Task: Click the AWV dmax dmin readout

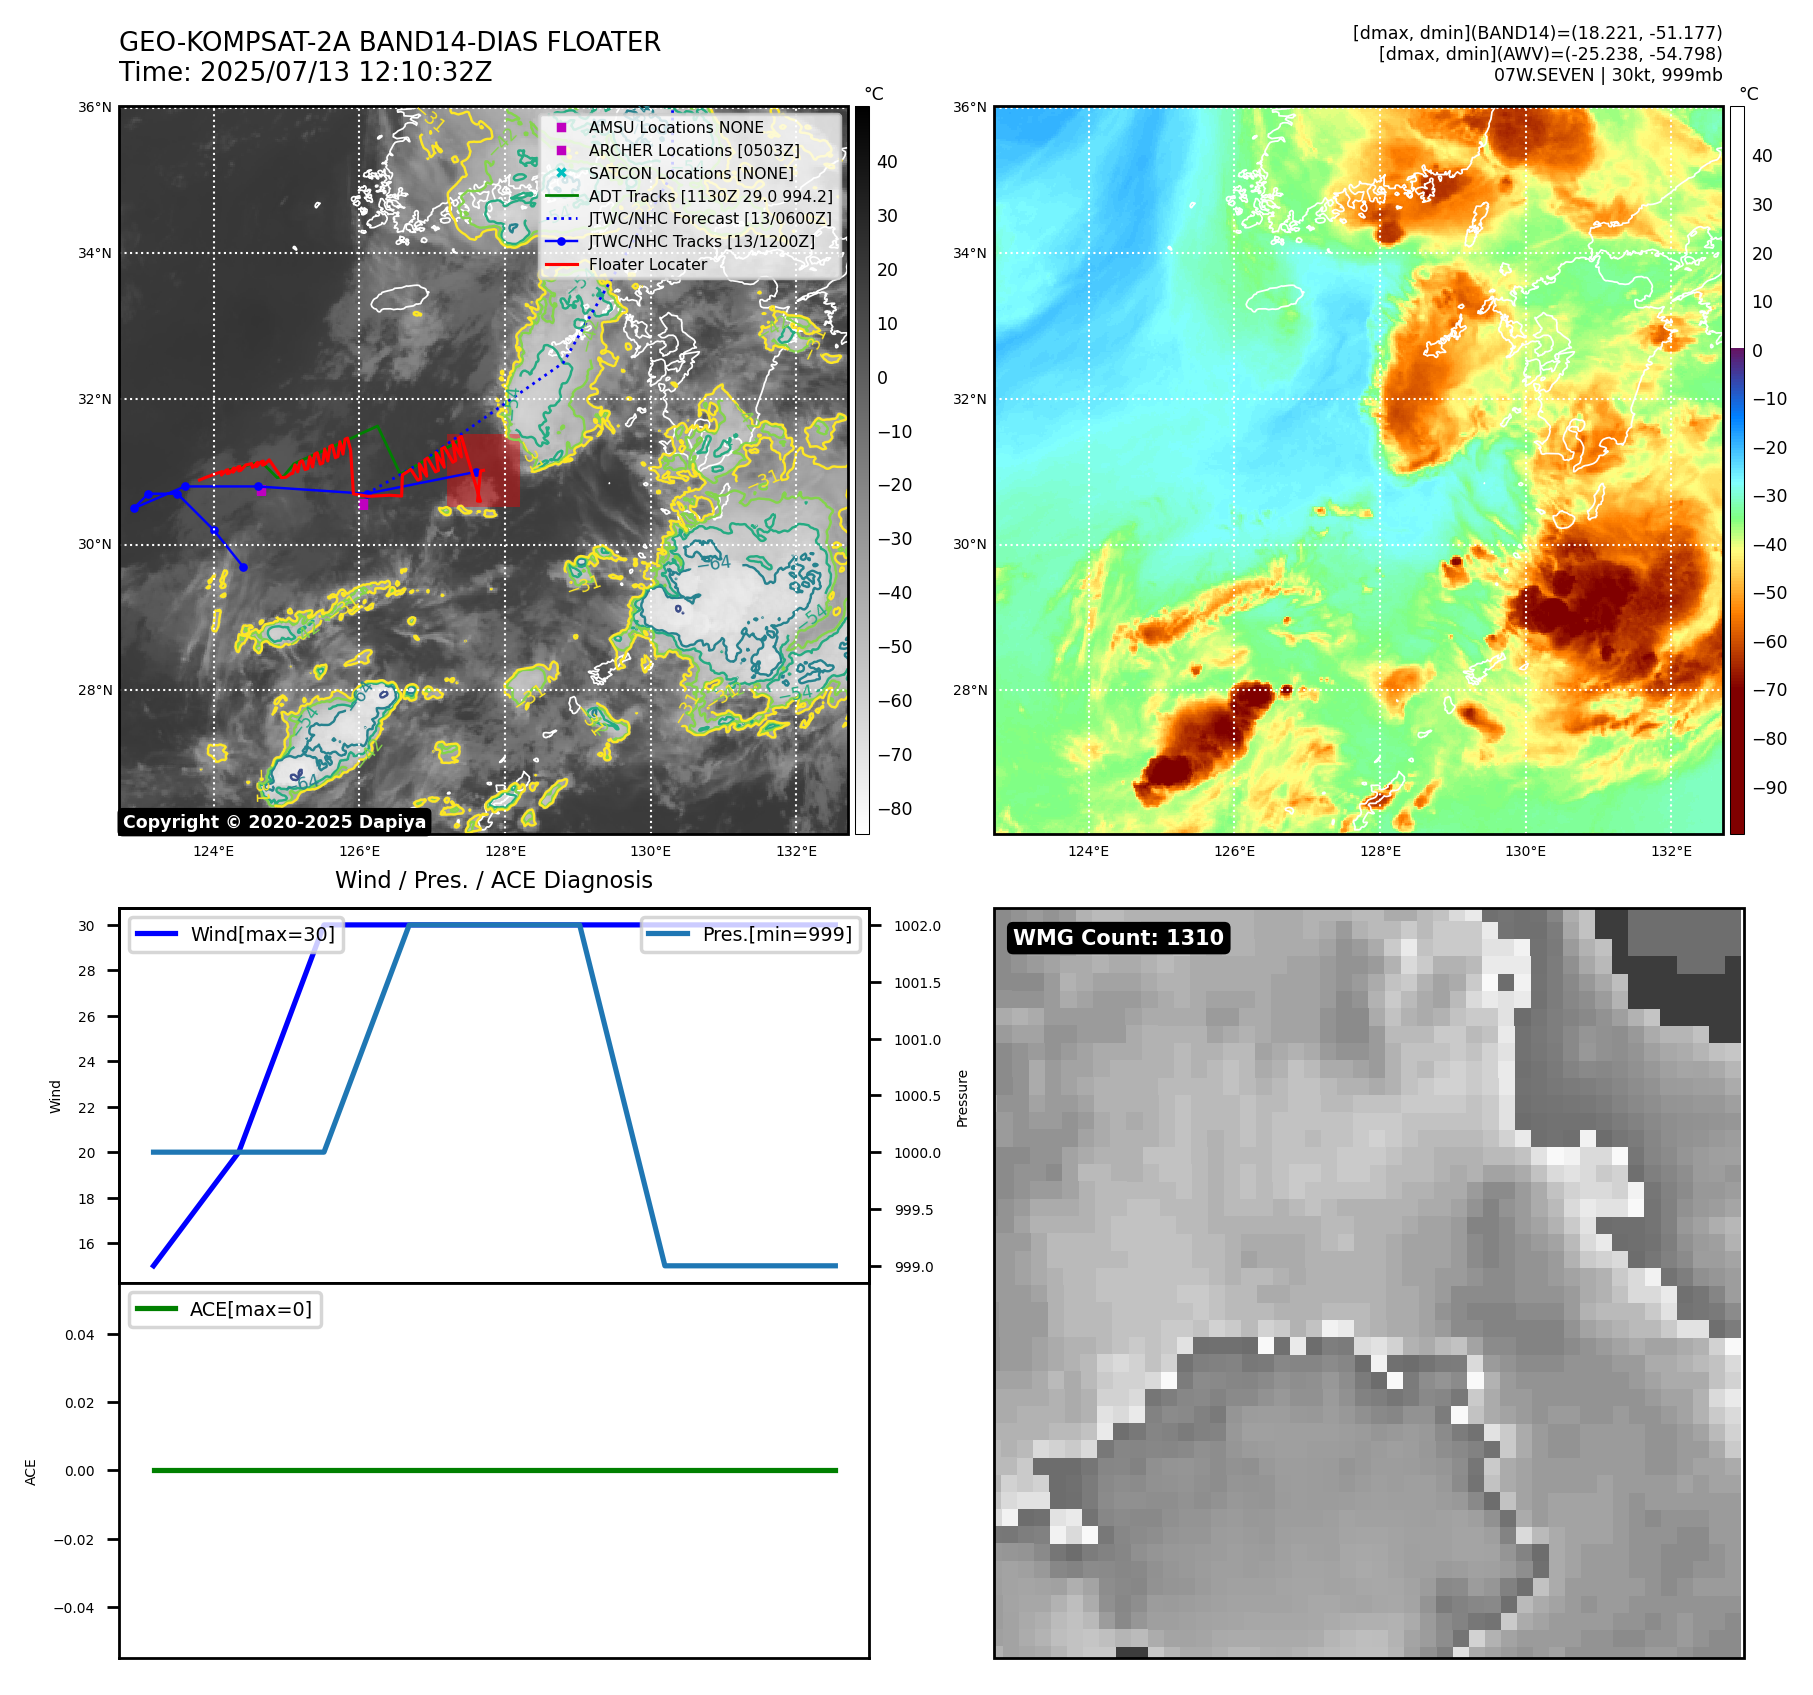Action: 1550,54
